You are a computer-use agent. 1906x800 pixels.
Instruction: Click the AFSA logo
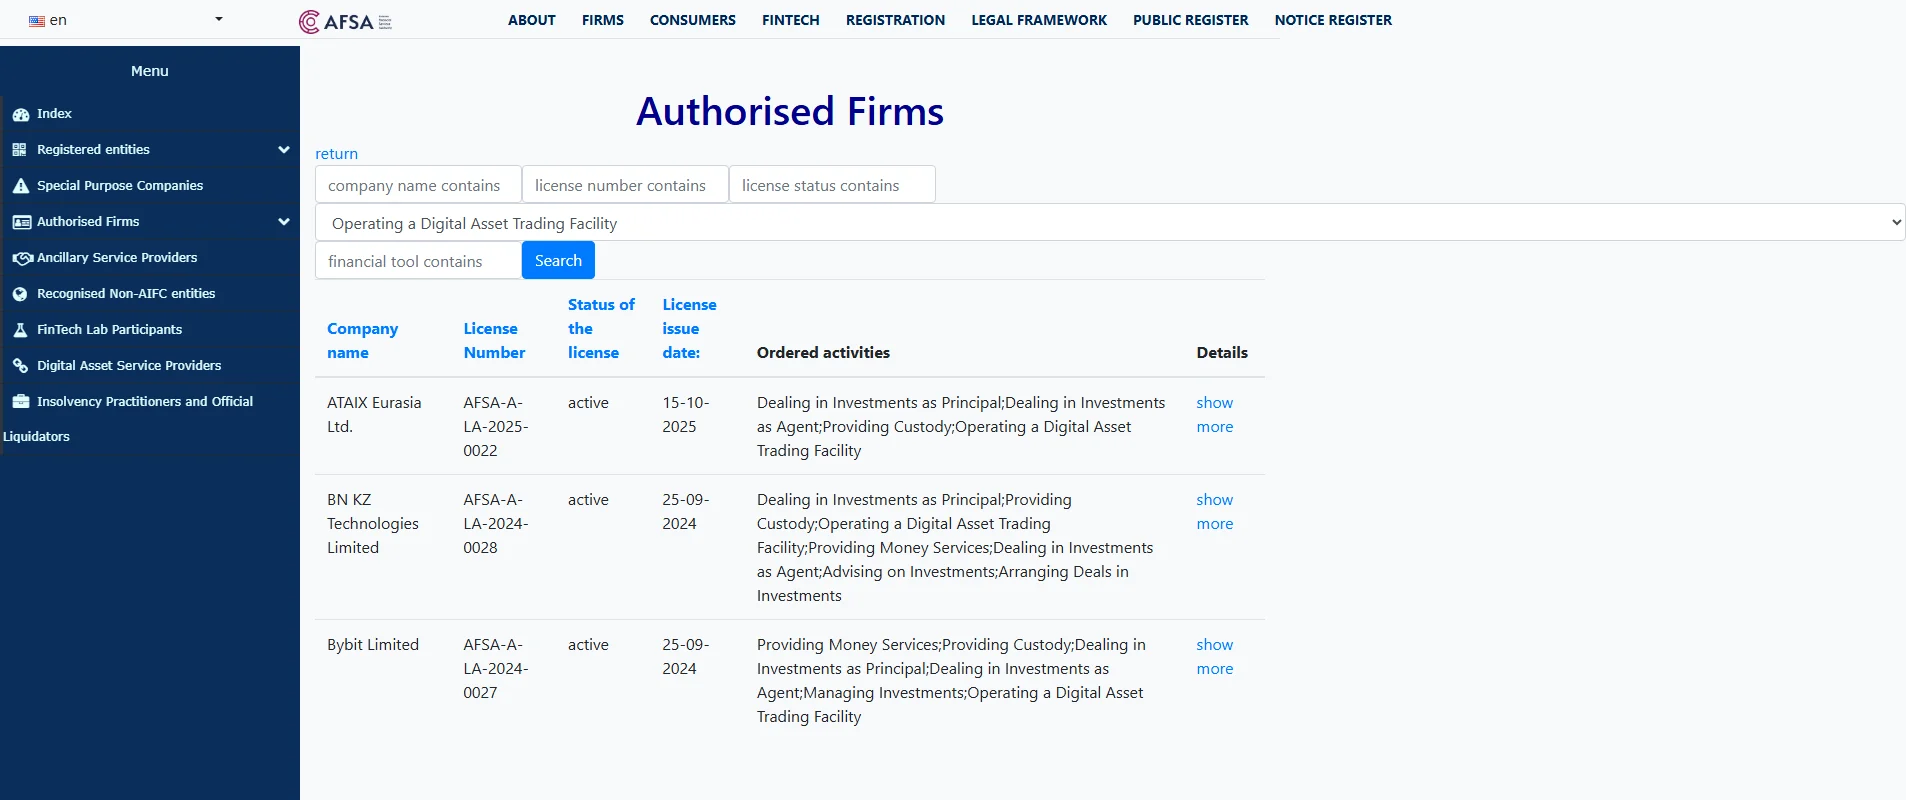[x=345, y=21]
